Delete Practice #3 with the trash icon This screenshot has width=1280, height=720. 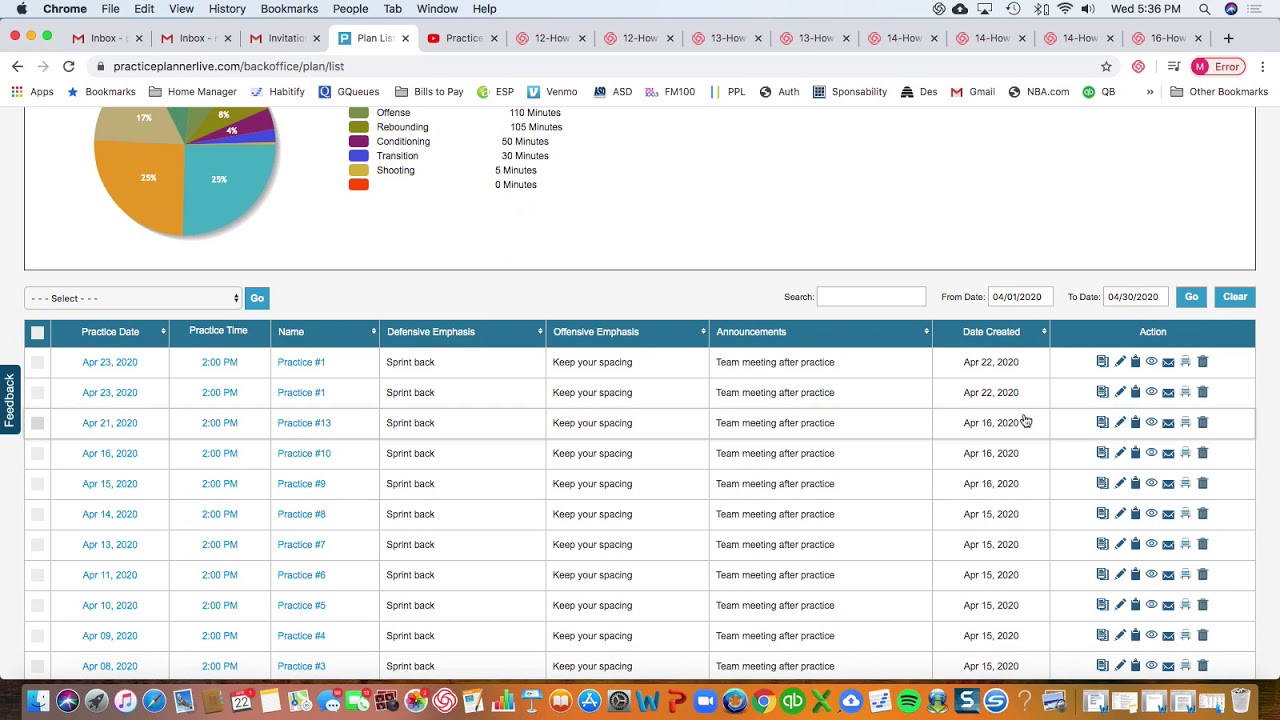[x=1203, y=665]
